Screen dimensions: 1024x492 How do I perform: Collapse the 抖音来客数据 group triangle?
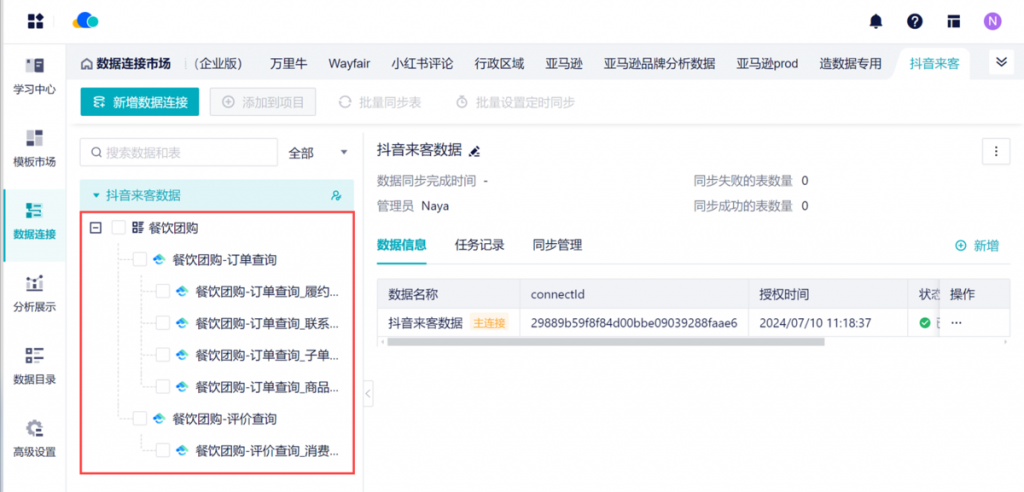pyautogui.click(x=96, y=195)
